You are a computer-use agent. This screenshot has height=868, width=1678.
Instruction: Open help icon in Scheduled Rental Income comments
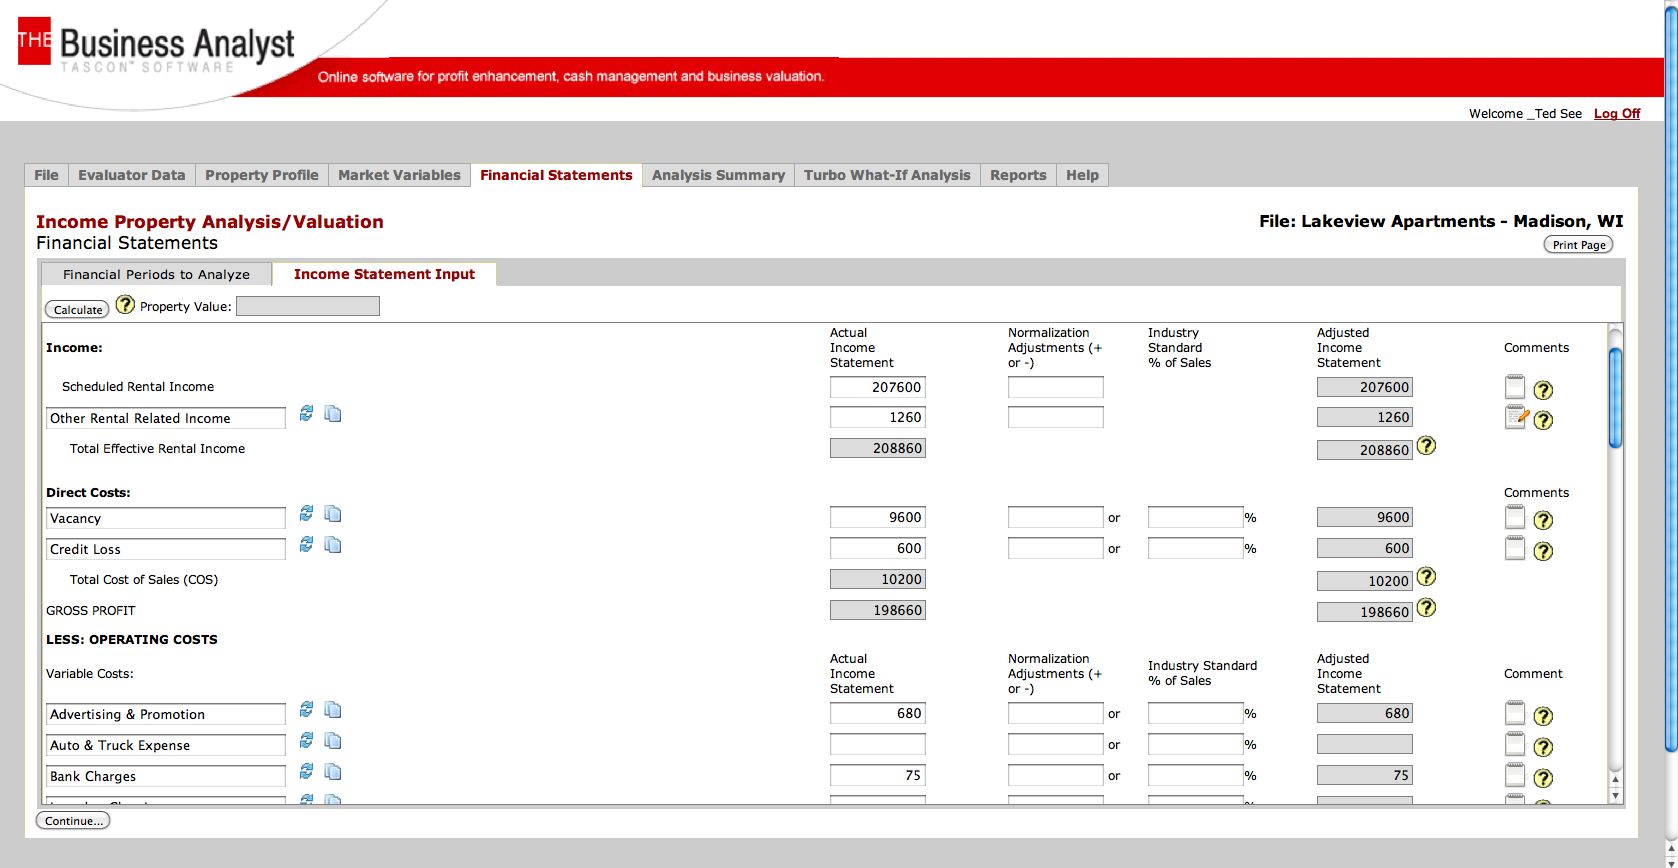(1543, 390)
